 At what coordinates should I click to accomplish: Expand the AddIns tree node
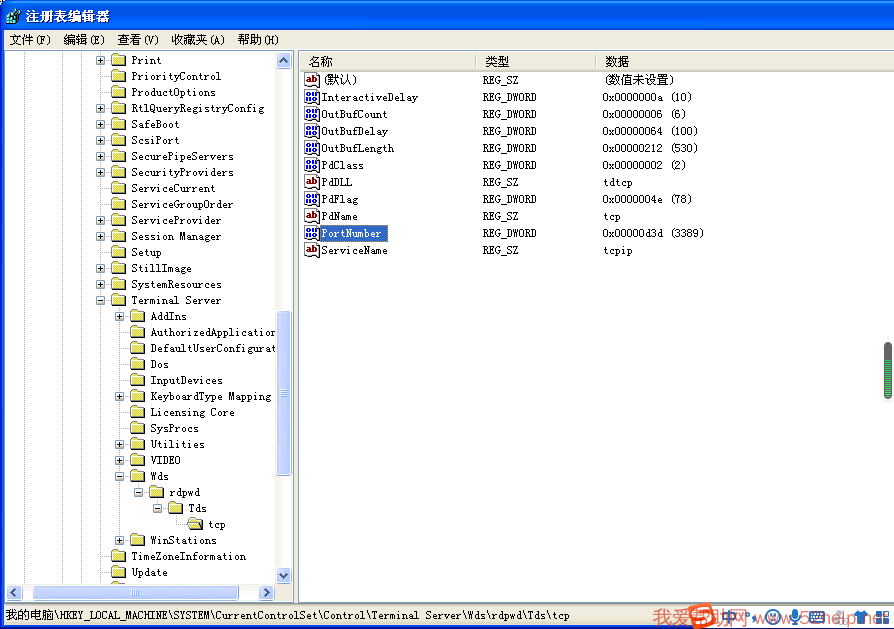click(x=120, y=316)
